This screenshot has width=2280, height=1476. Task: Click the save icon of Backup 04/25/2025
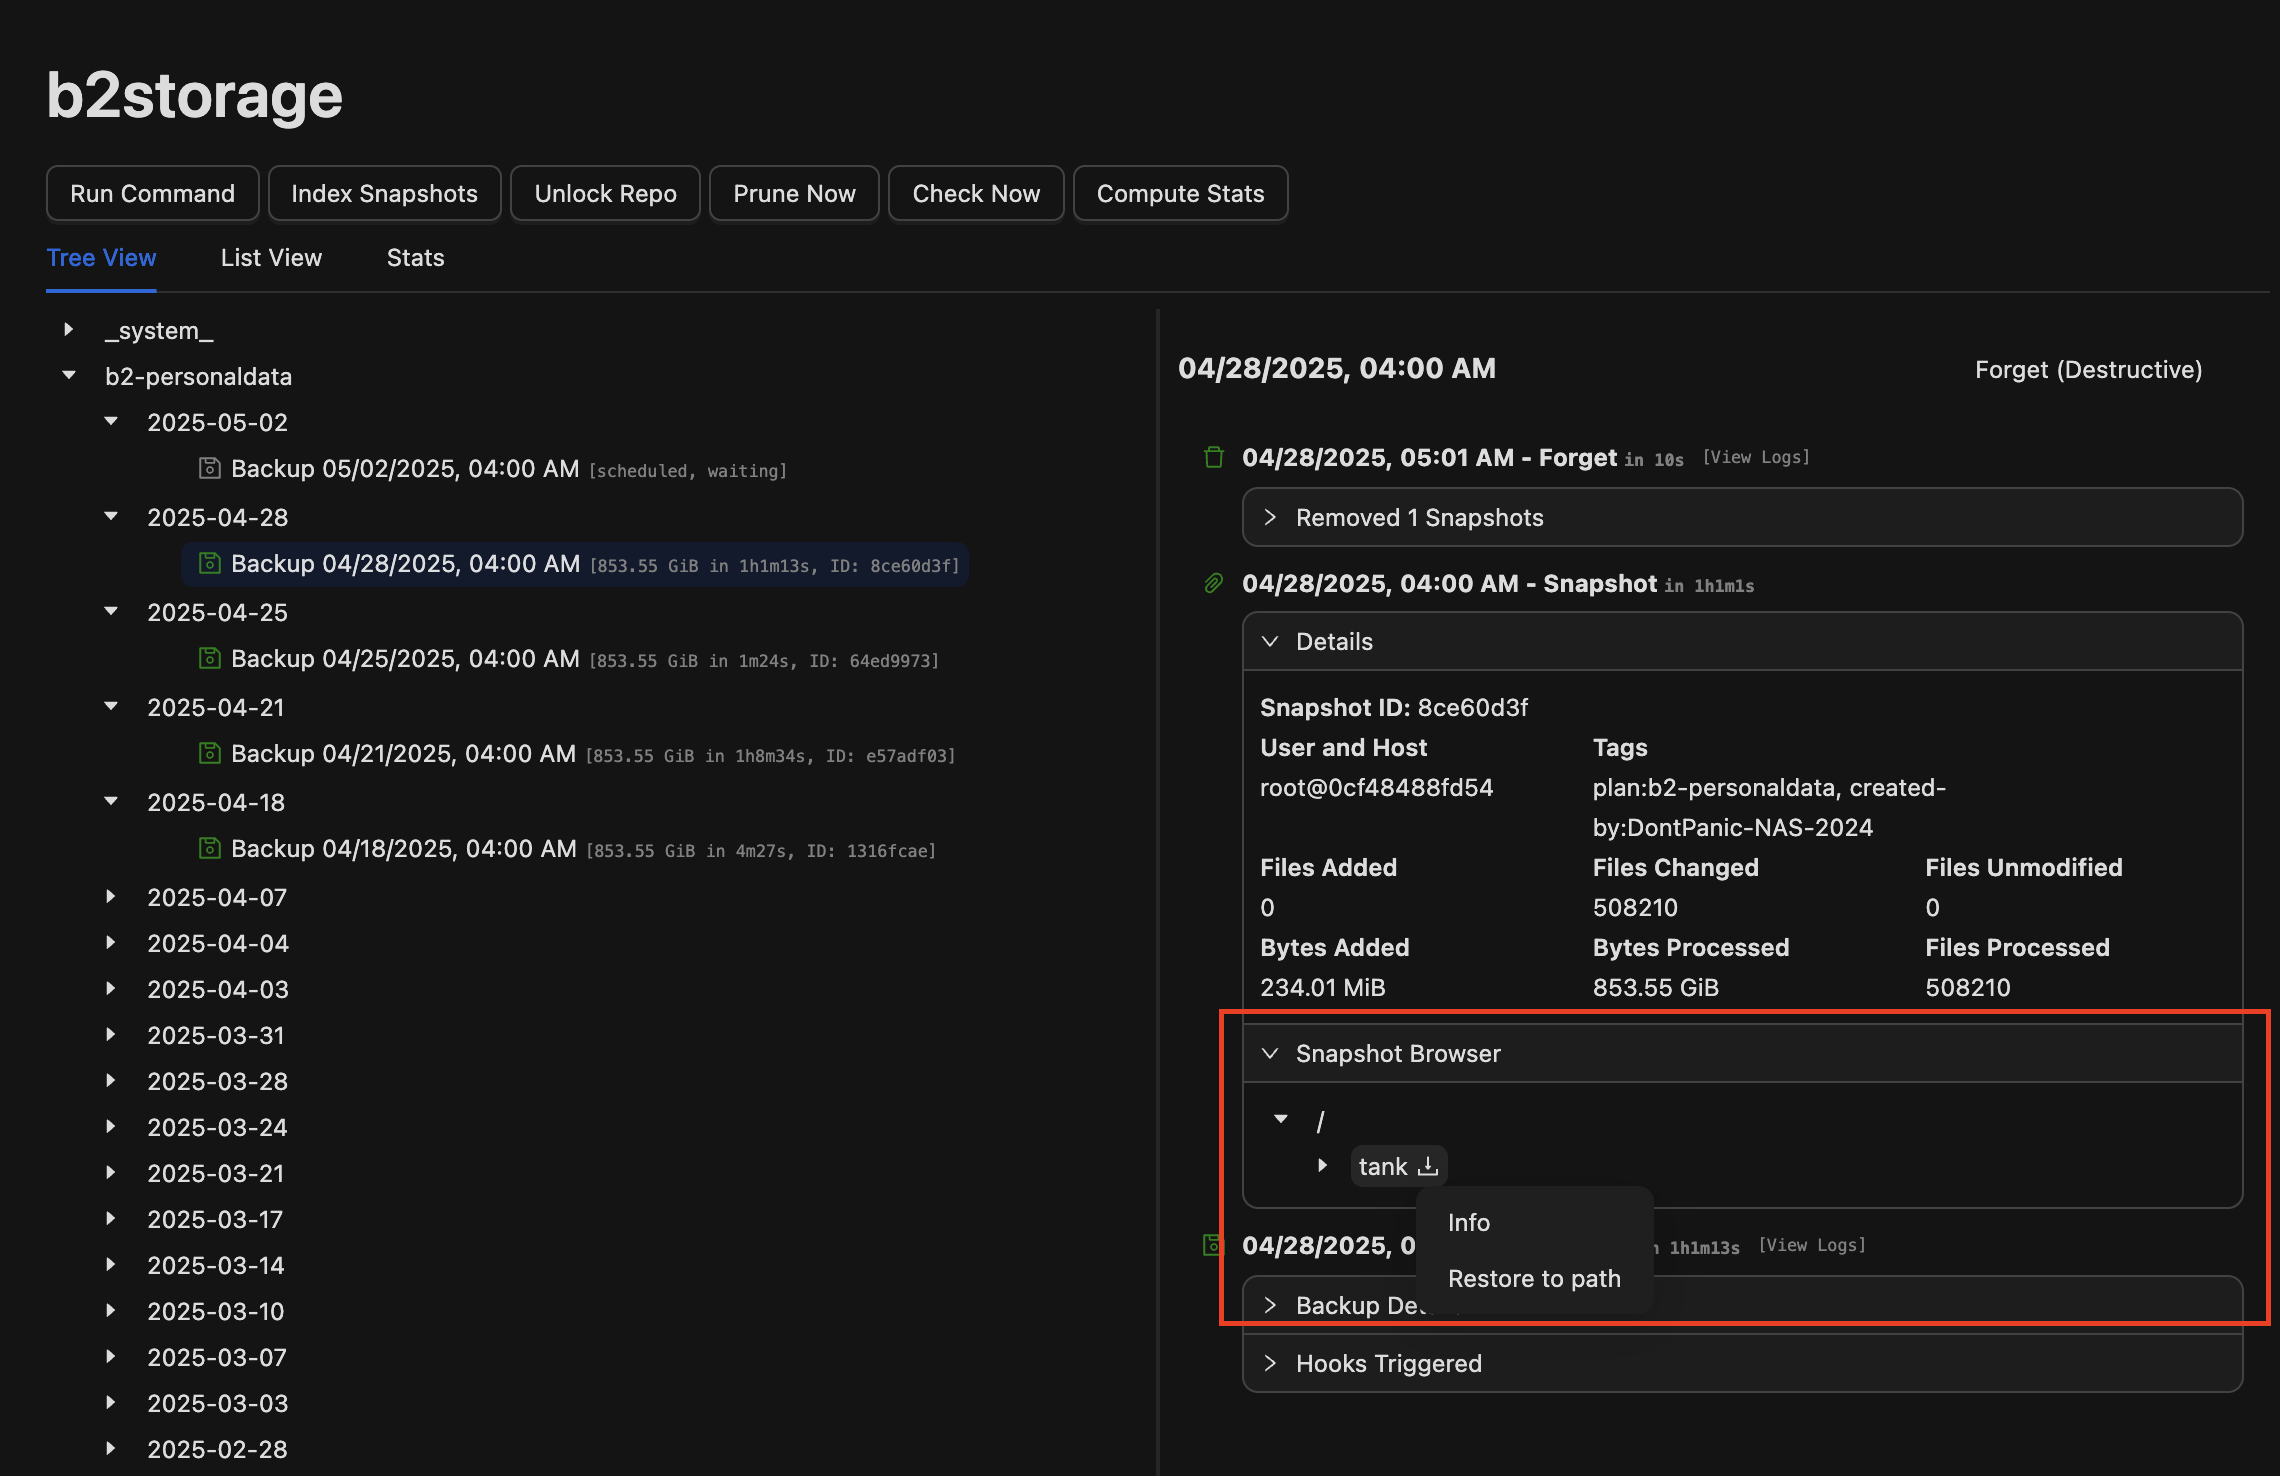209,658
